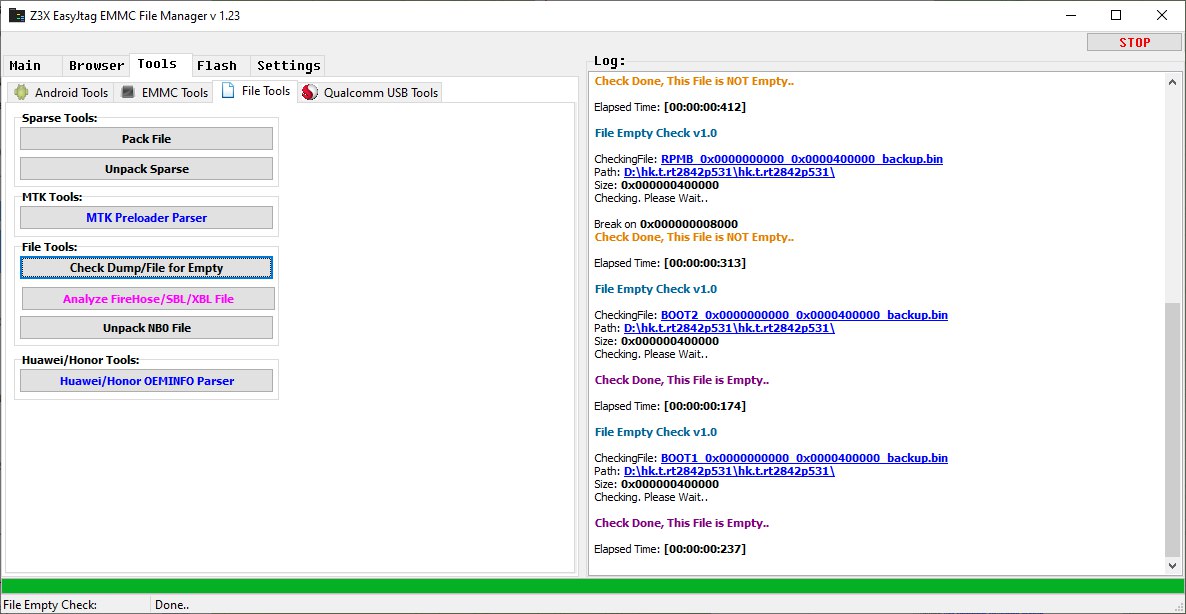The height and width of the screenshot is (614, 1186).
Task: Click the Pack File button
Action: (146, 138)
